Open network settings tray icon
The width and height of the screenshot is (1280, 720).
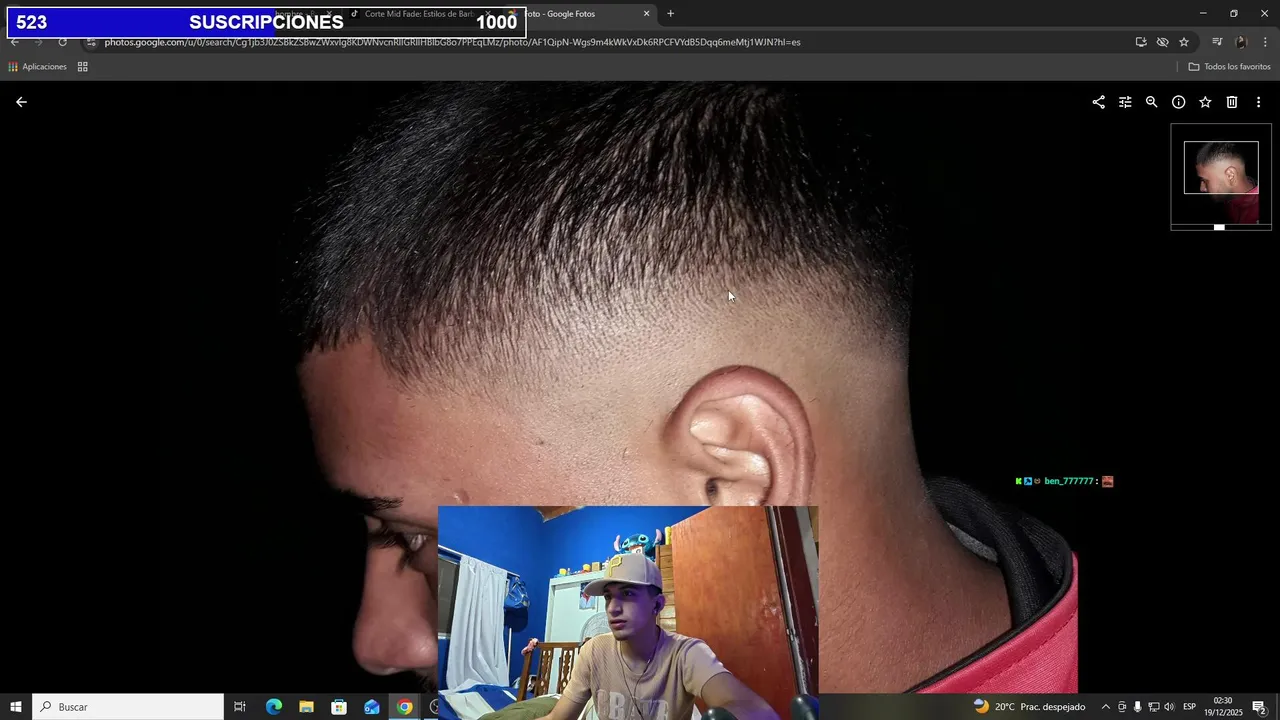point(1153,707)
